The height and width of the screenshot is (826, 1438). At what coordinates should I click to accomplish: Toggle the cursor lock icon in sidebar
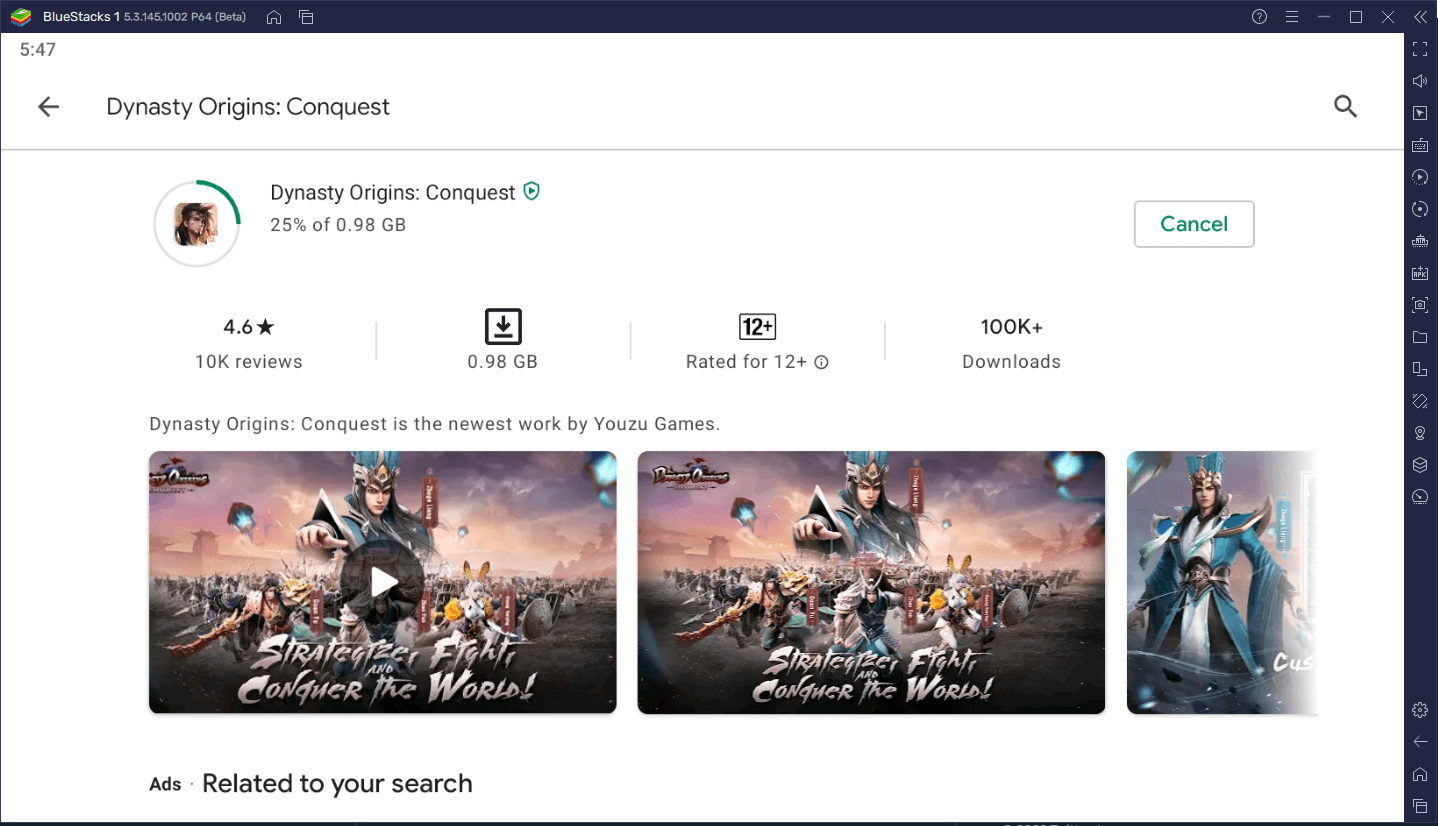(x=1419, y=113)
